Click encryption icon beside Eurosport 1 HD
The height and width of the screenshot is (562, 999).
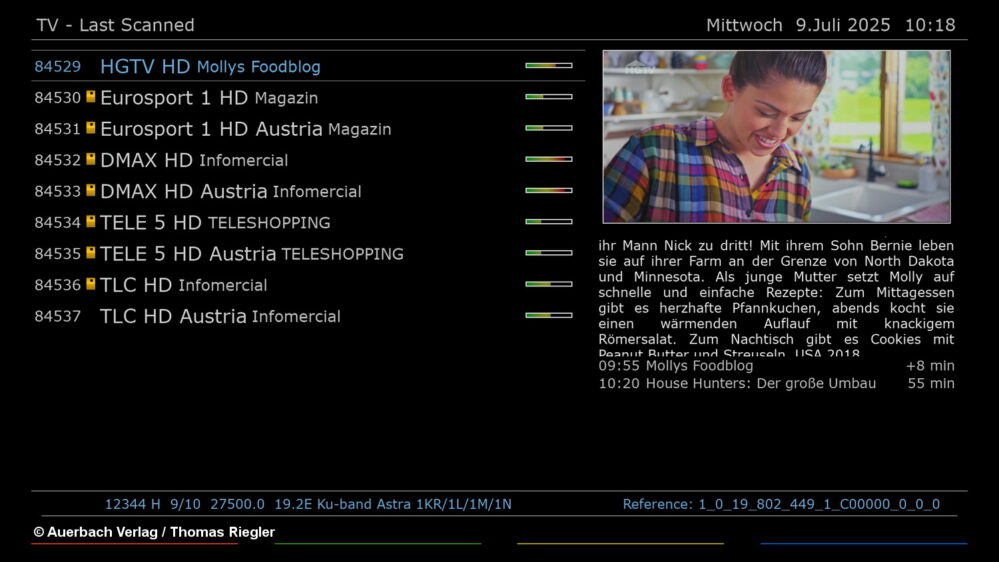[x=90, y=96]
